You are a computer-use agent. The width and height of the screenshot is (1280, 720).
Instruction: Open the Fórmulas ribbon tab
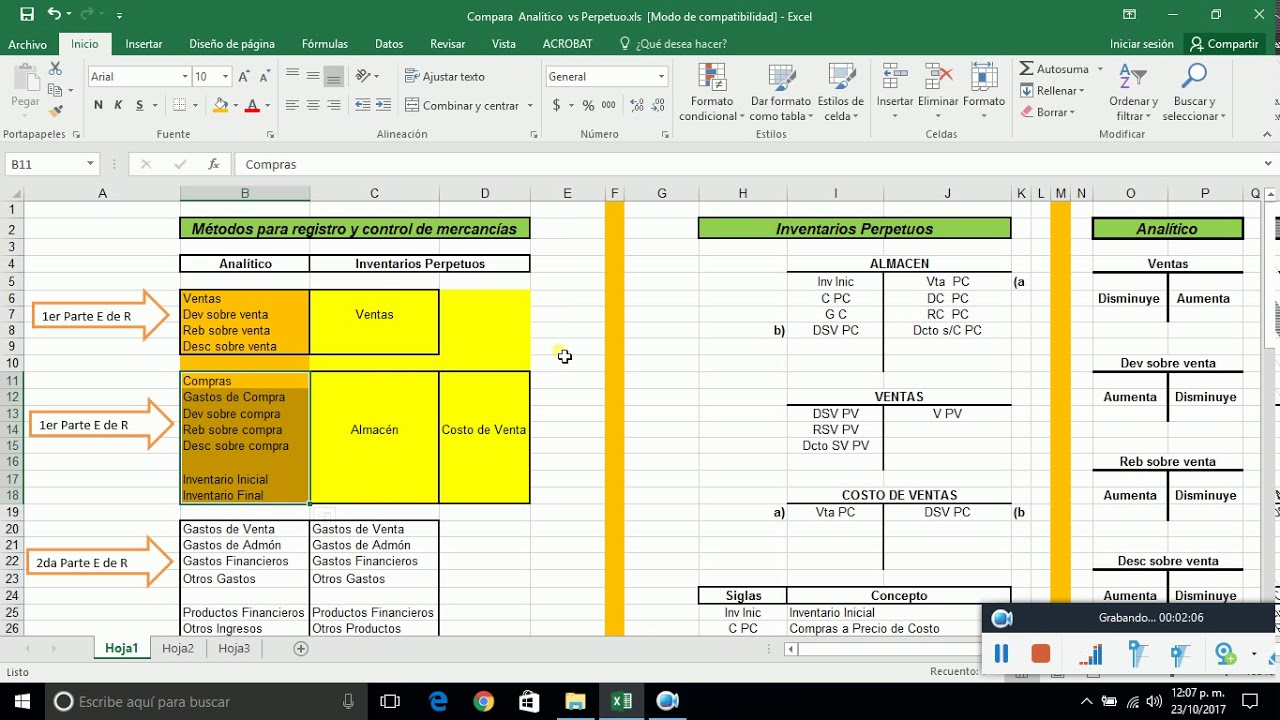click(325, 44)
